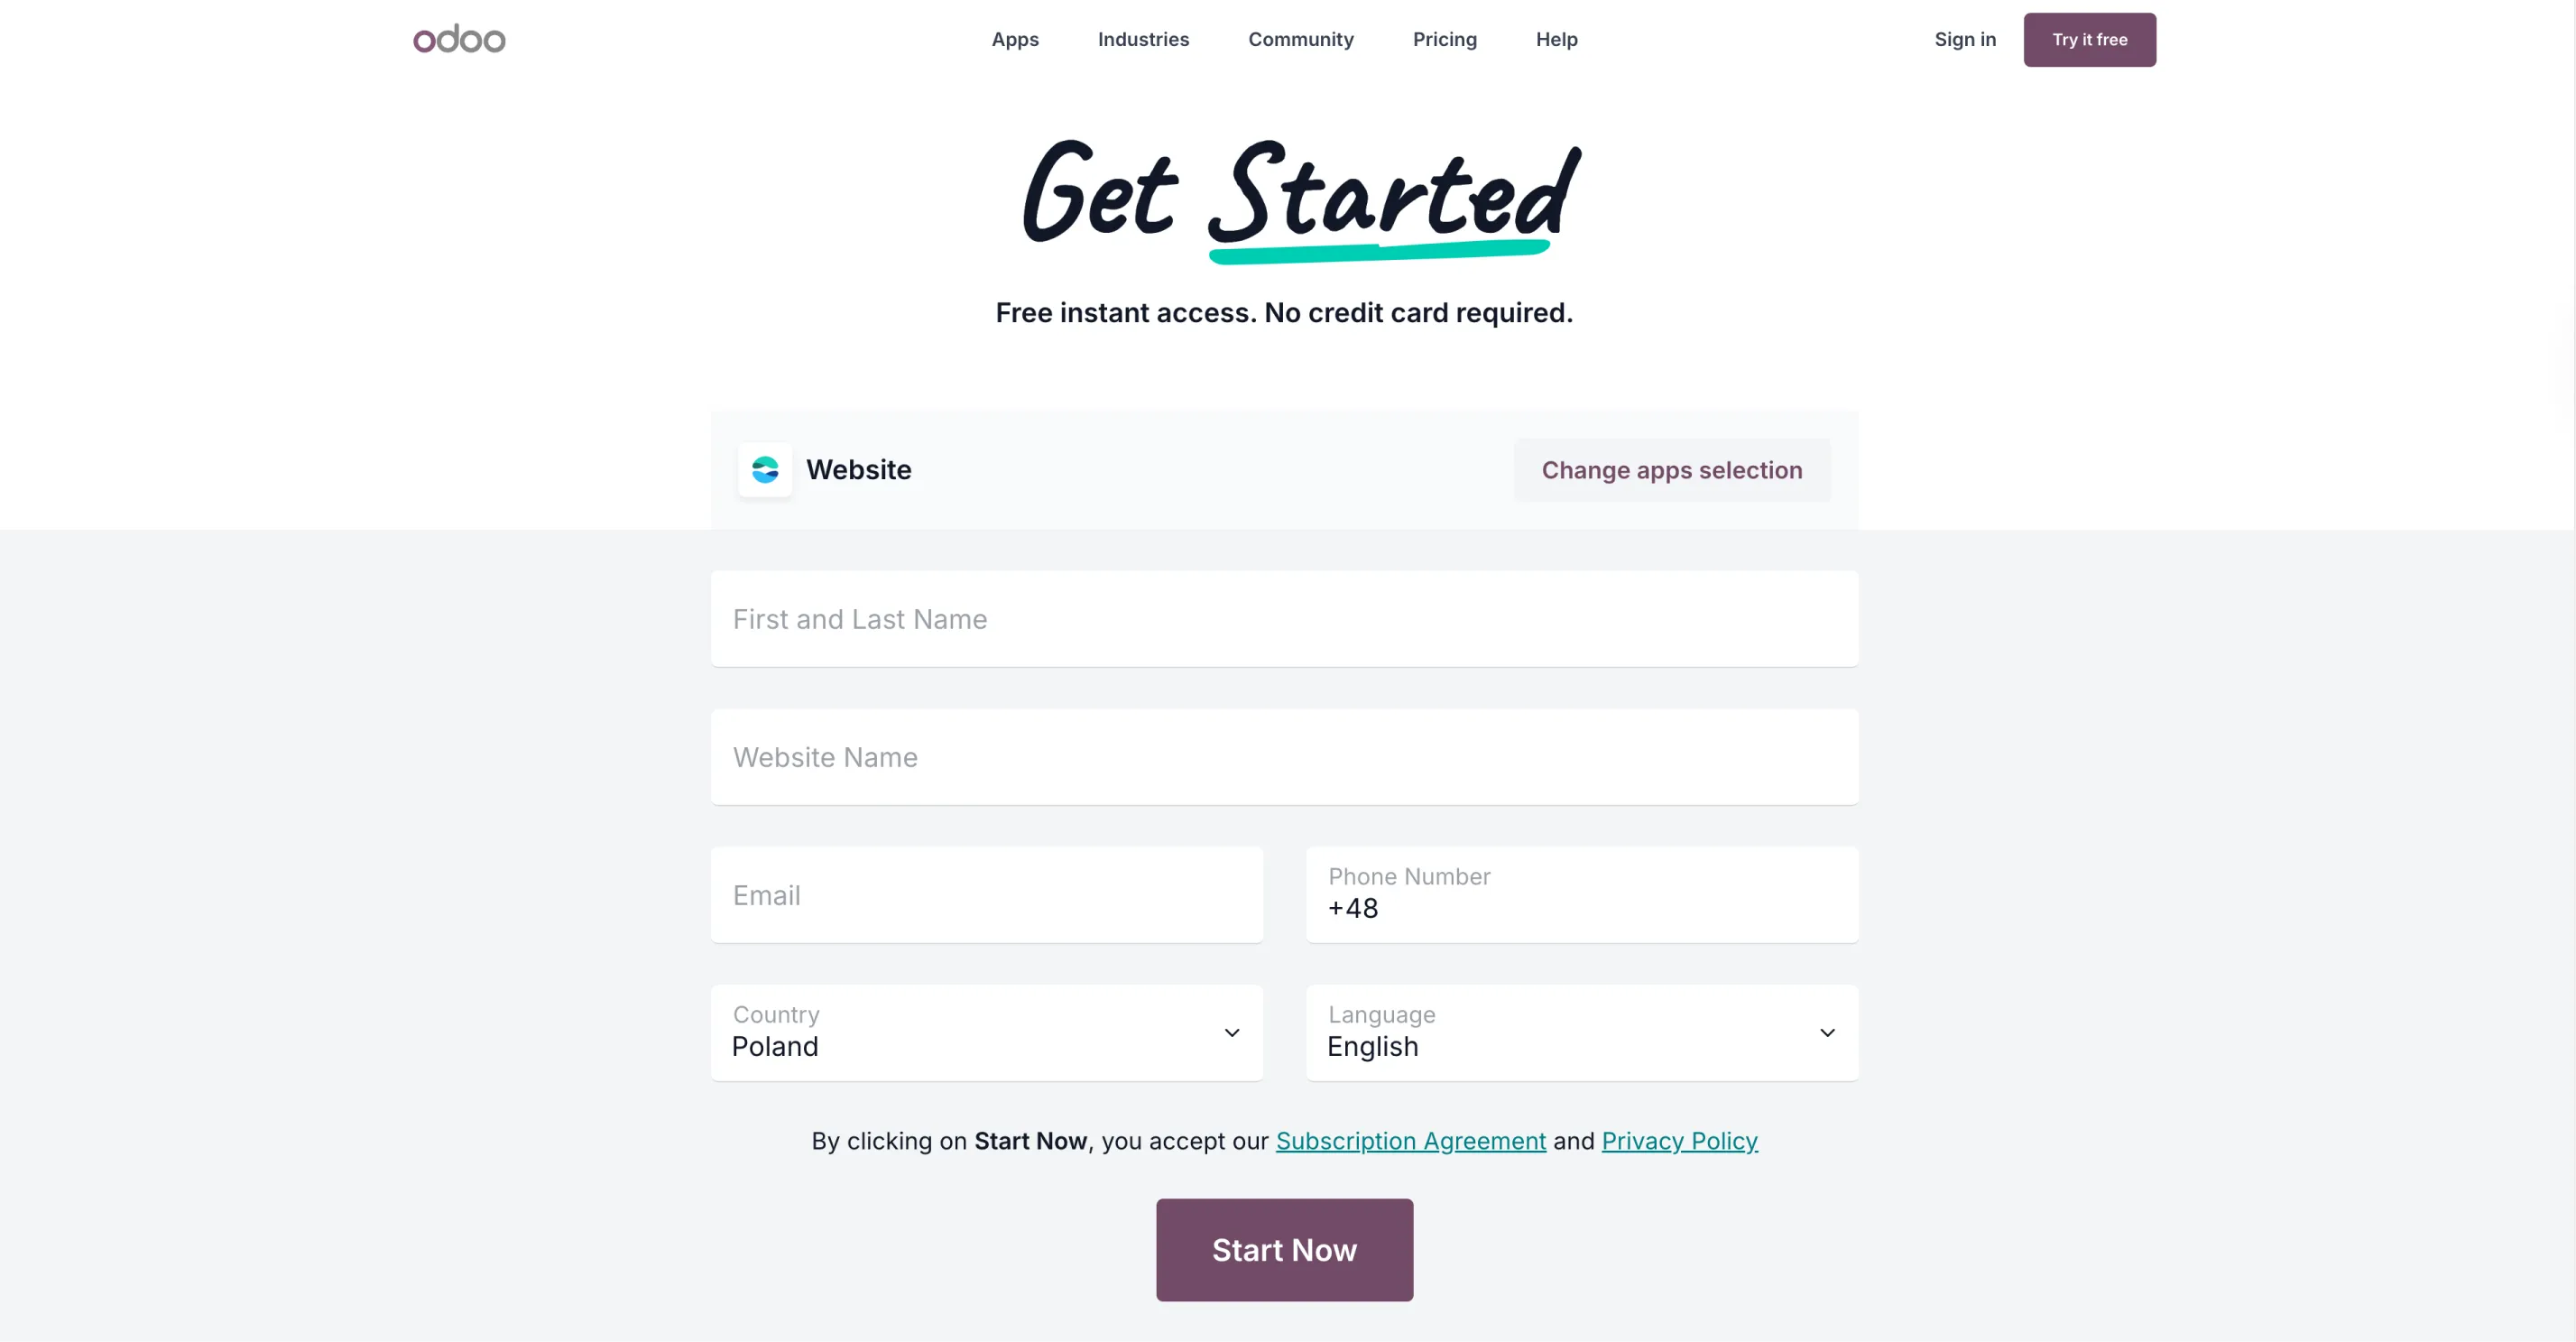This screenshot has width=2576, height=1342.
Task: Click the Website app icon
Action: click(x=765, y=470)
